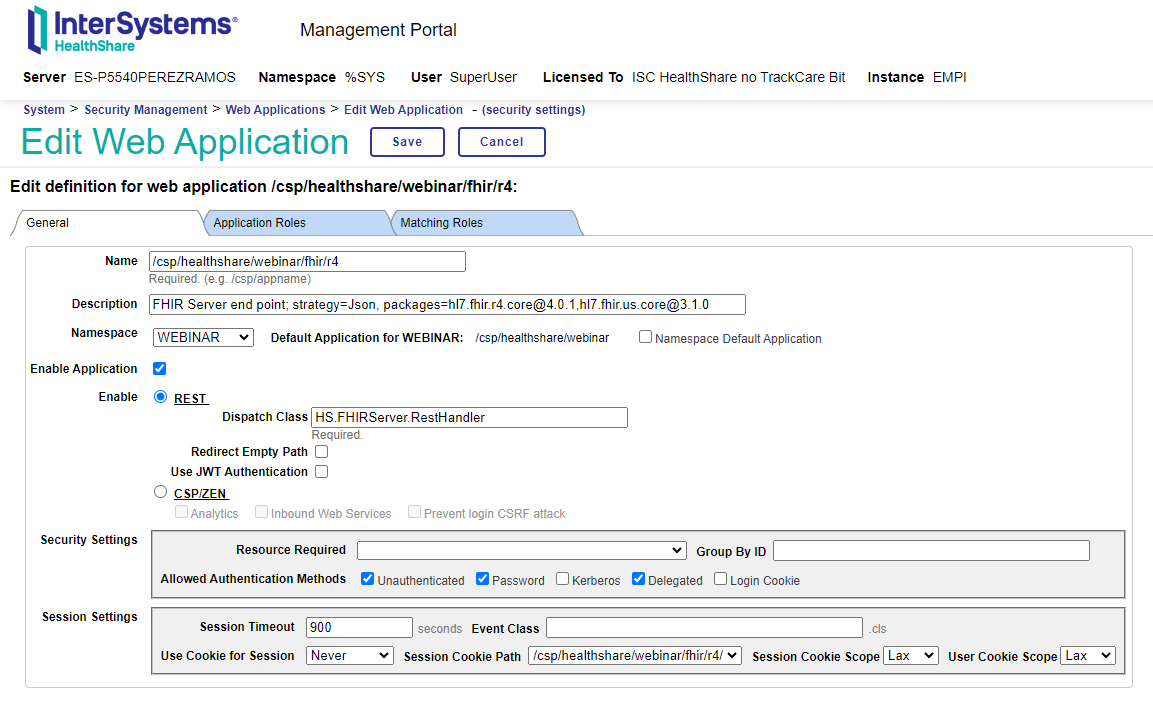The height and width of the screenshot is (708, 1153).
Task: Expand the Resource Required dropdown
Action: tap(521, 551)
